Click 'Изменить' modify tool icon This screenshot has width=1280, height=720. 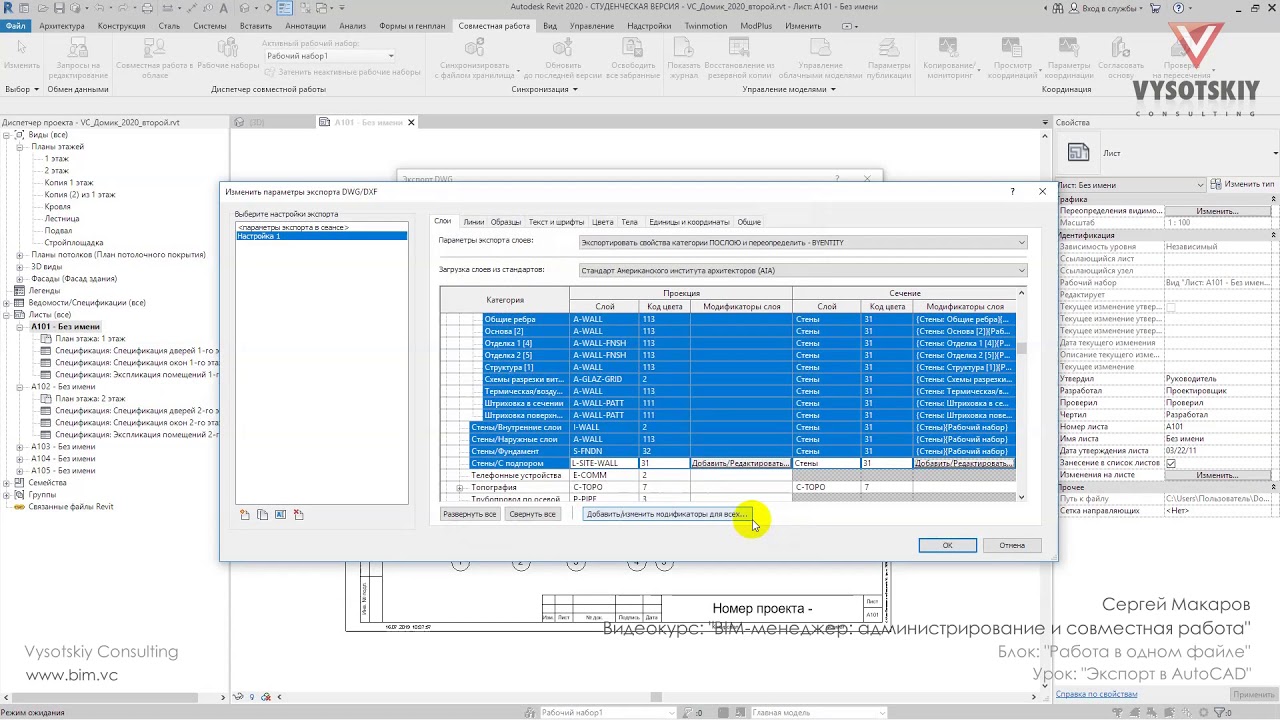pos(21,47)
